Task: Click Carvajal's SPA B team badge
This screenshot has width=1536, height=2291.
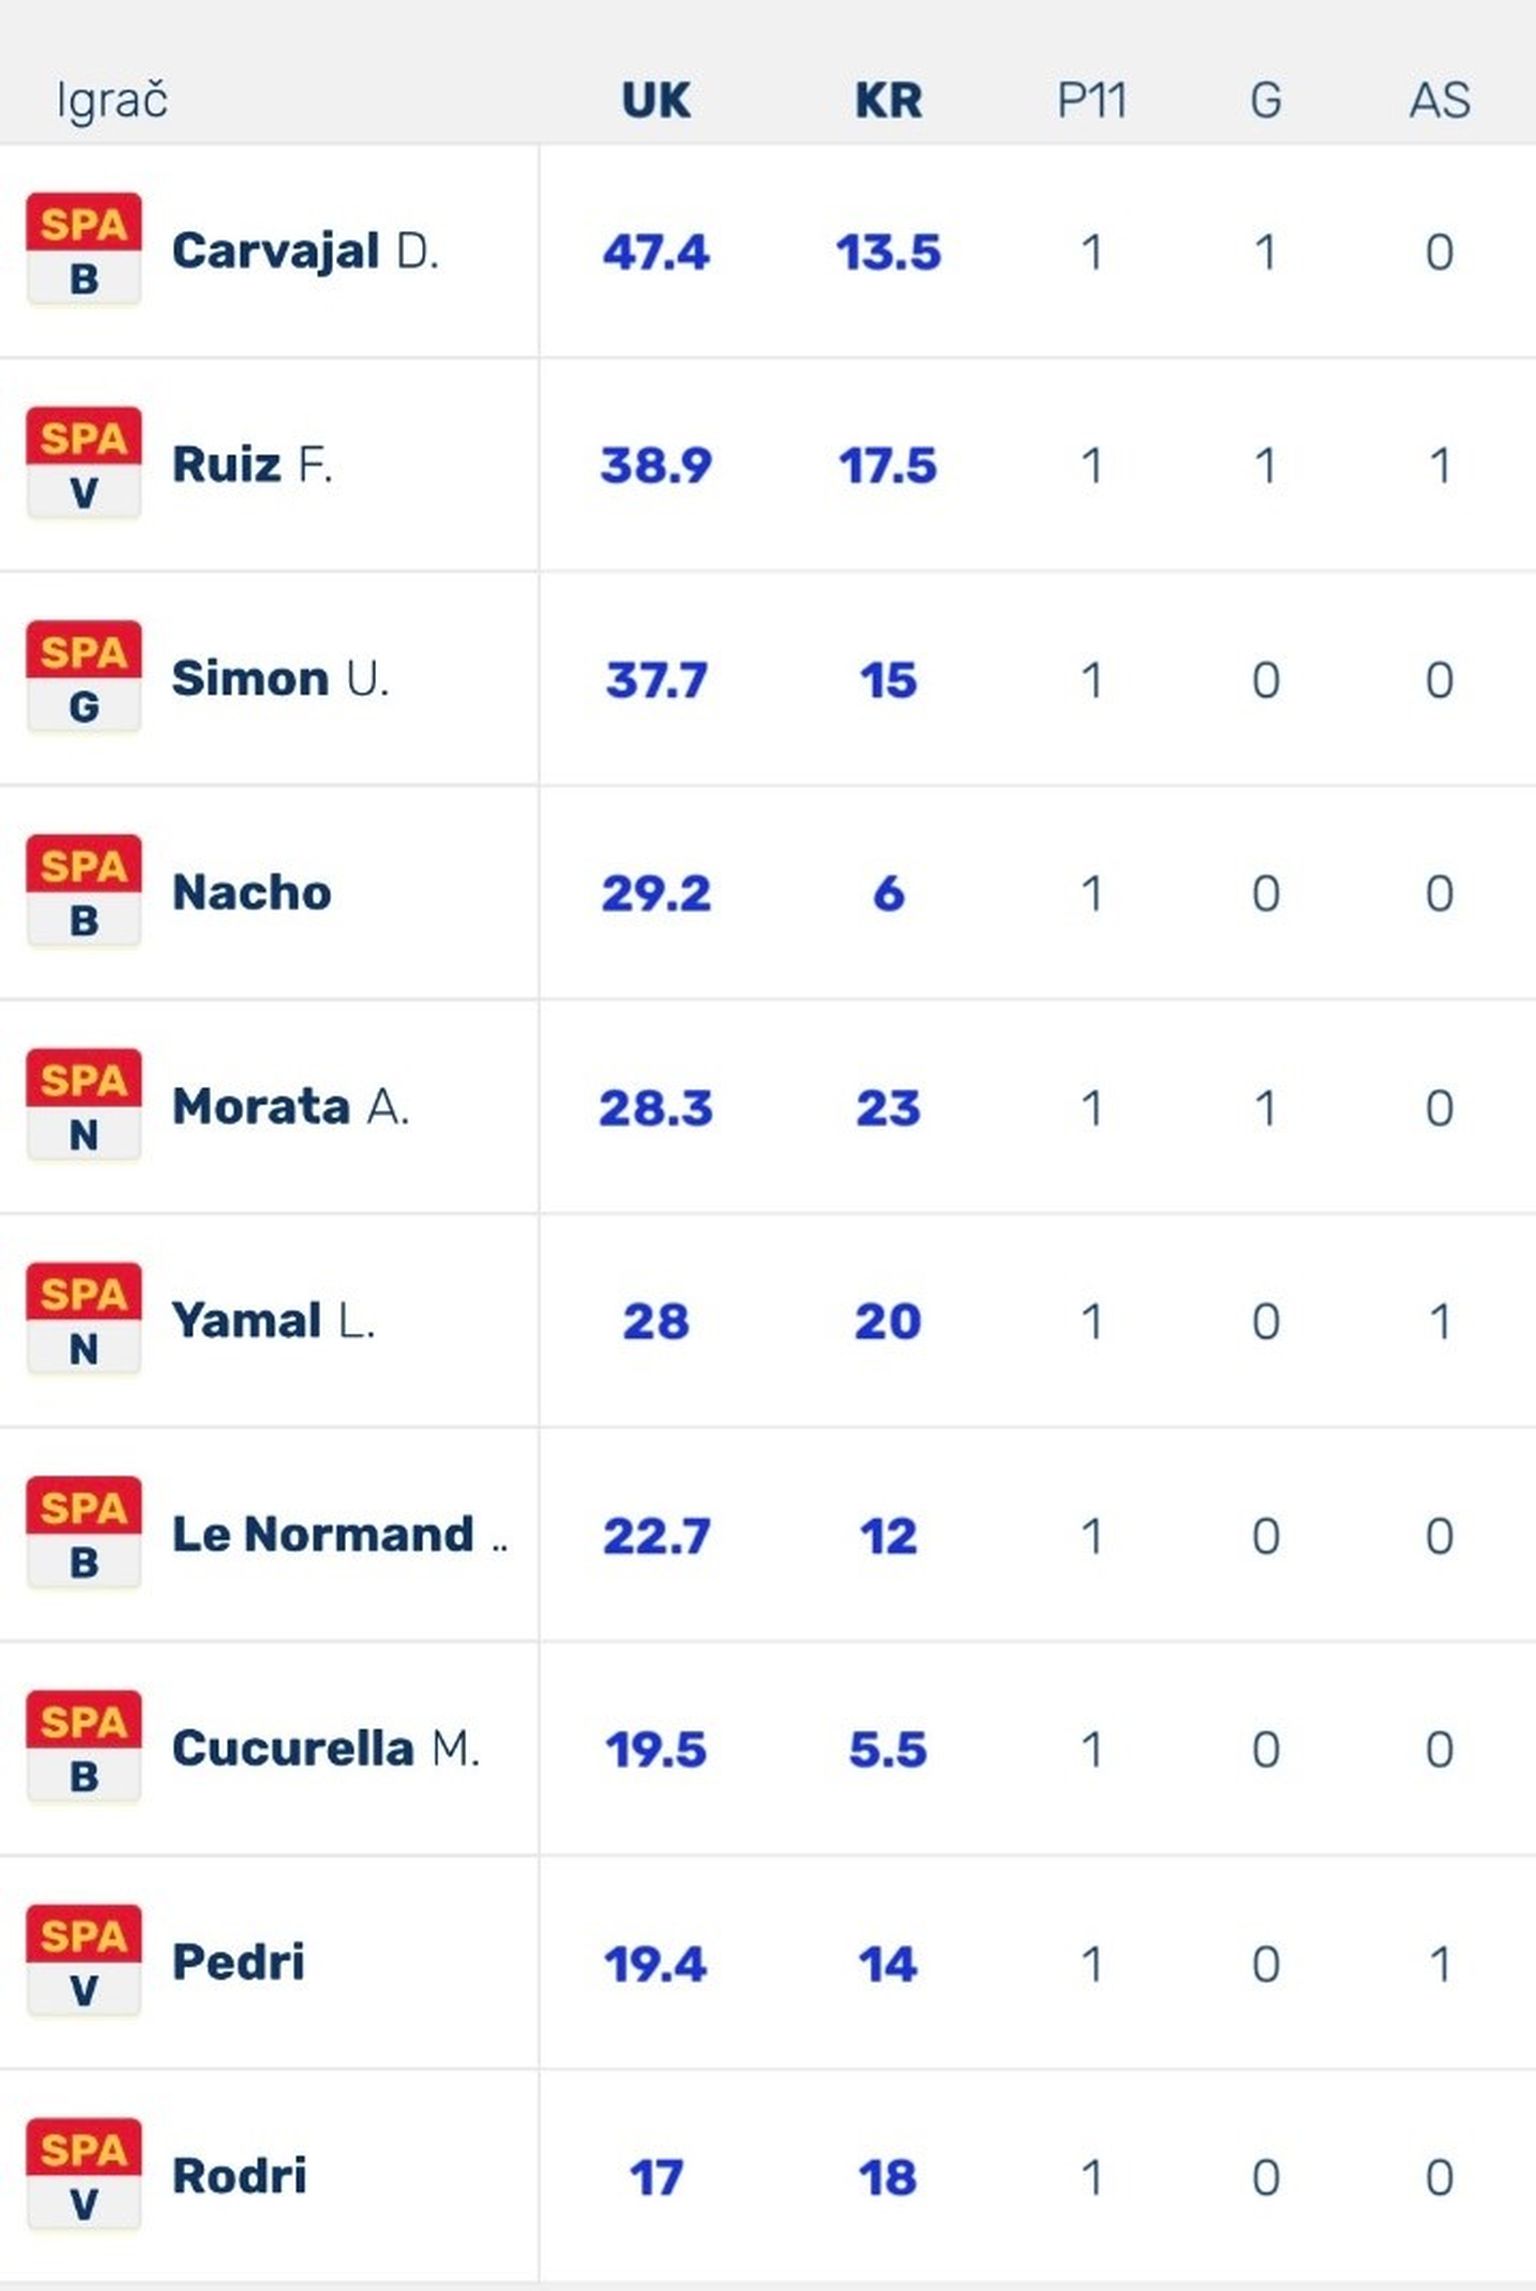Action: coord(84,249)
